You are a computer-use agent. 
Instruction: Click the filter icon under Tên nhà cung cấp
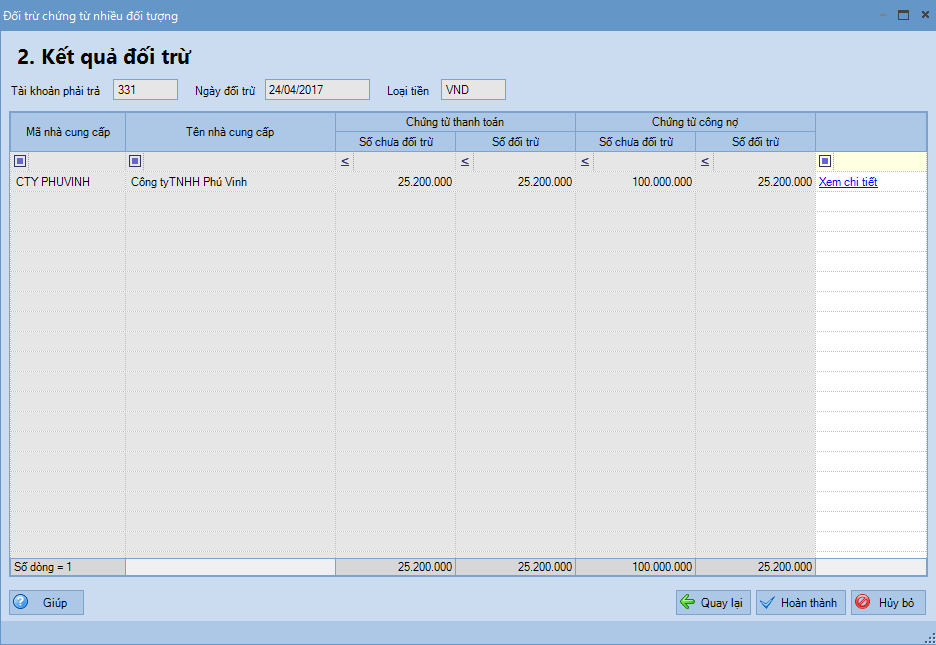pyautogui.click(x=136, y=161)
